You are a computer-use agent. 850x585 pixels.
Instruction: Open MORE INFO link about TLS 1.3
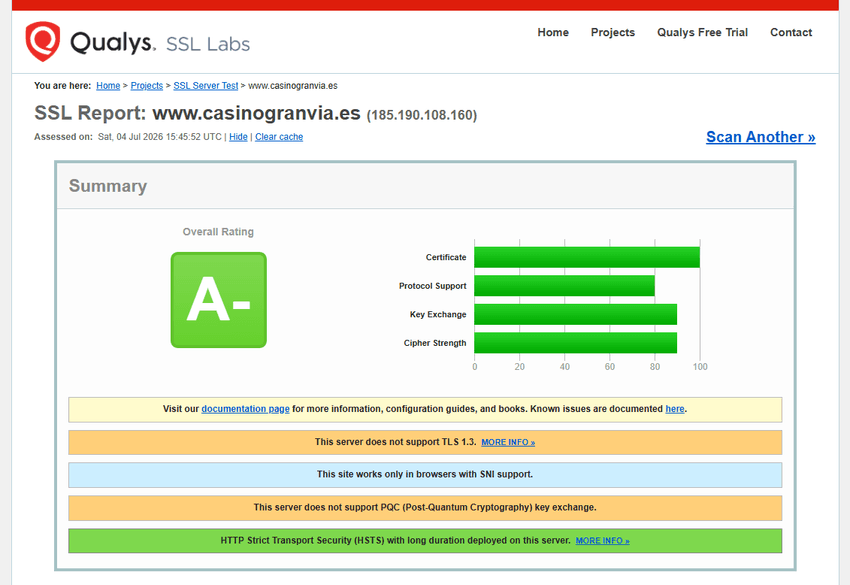coord(508,442)
